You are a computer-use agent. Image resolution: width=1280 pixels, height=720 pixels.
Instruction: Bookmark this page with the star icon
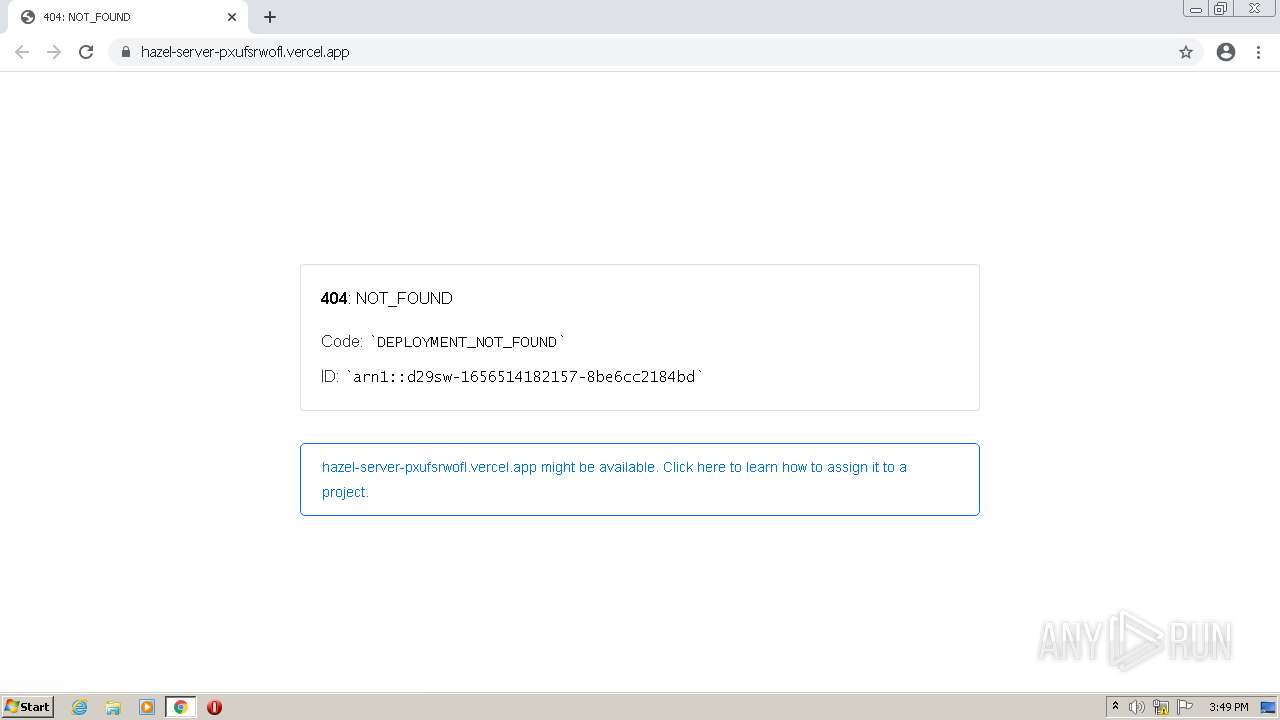coord(1186,52)
